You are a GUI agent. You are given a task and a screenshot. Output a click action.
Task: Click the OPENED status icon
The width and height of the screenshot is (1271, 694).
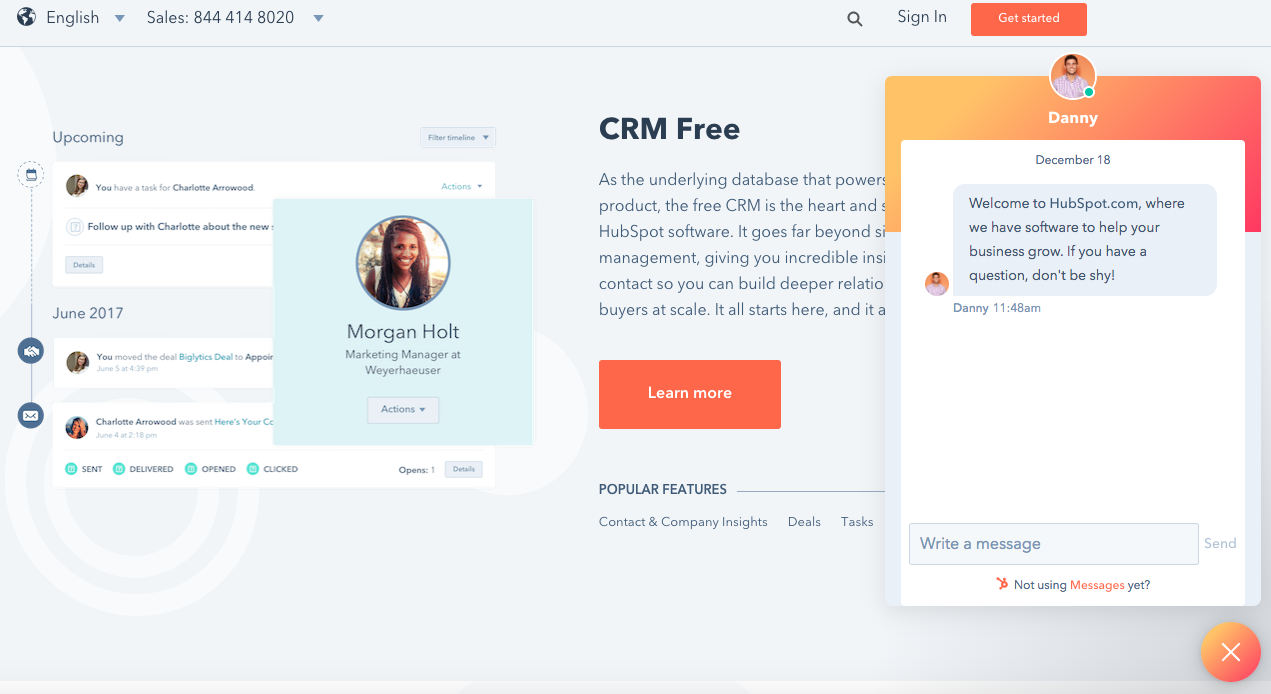(191, 469)
